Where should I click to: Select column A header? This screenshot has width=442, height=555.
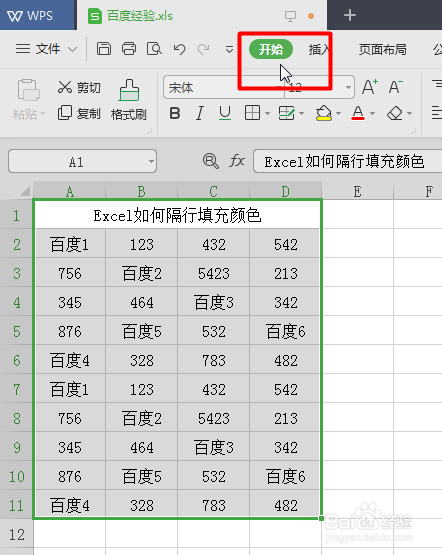point(70,191)
